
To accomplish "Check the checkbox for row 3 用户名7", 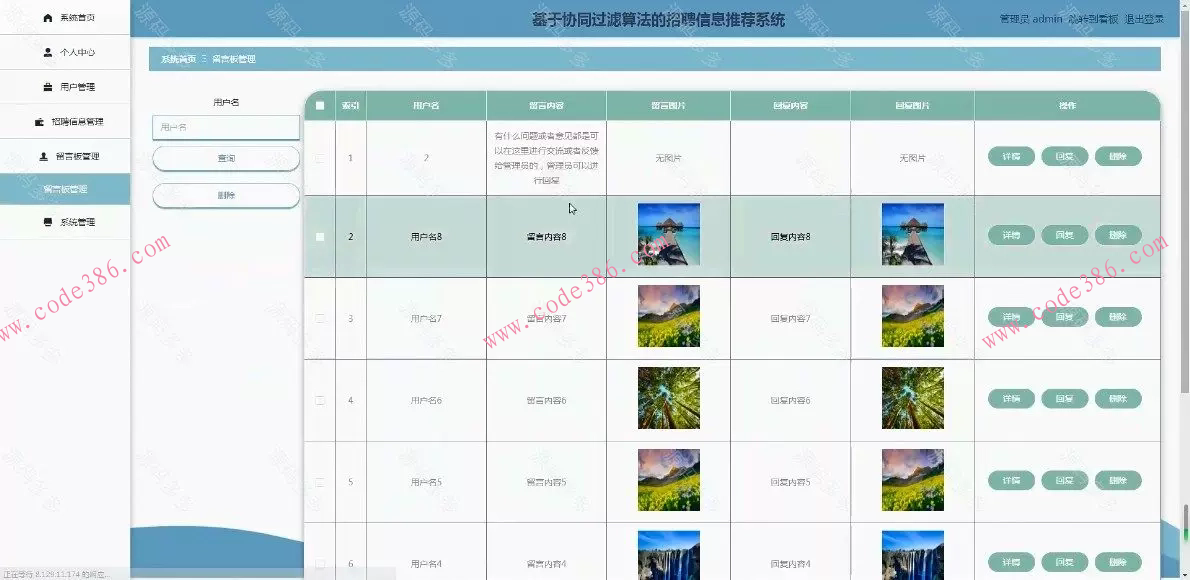I will click(x=320, y=316).
